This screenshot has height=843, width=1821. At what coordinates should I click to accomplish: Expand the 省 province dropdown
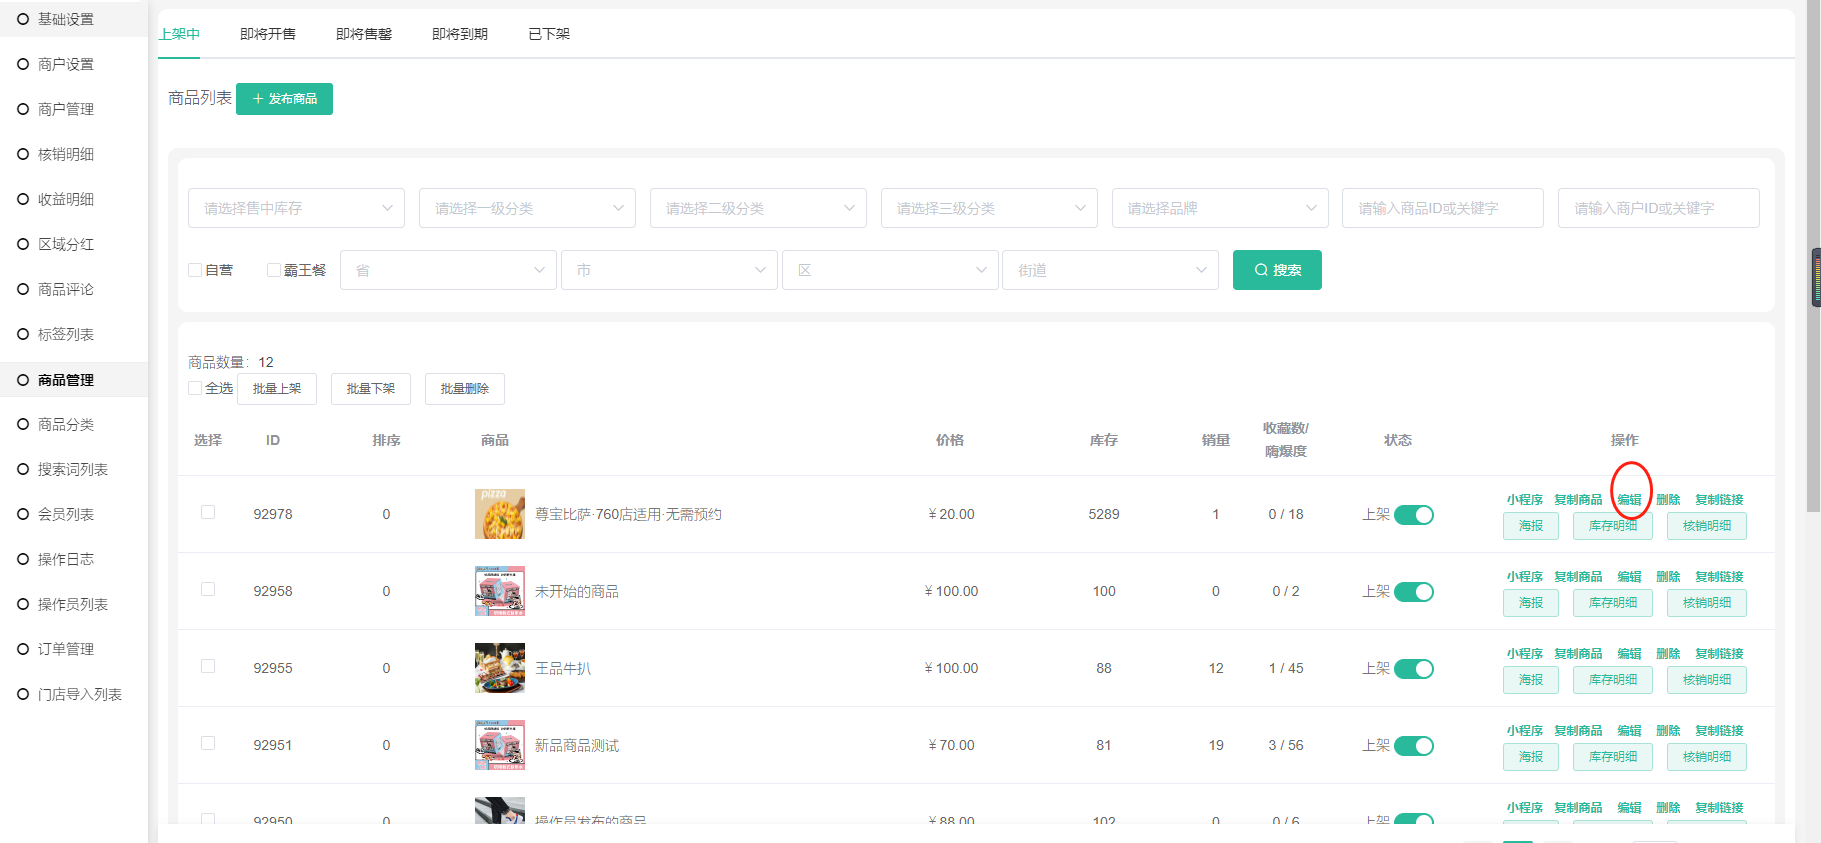coord(448,270)
